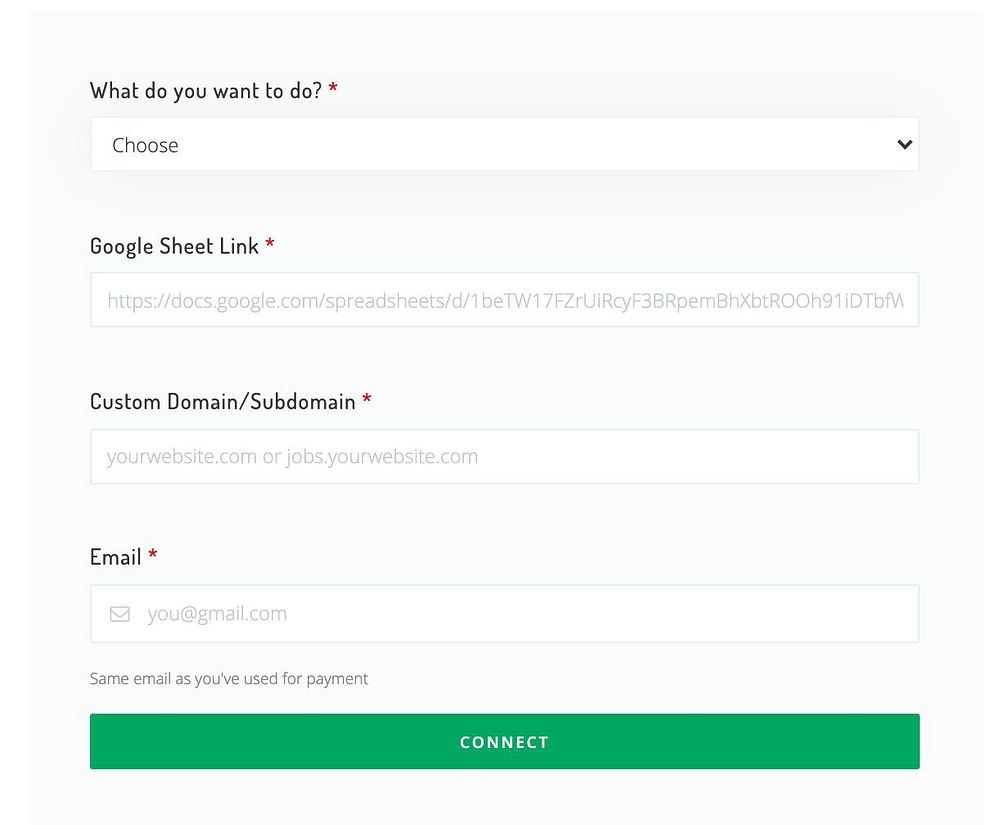Select the Choose option text in dropdown
This screenshot has height=825, width=1000.
(x=145, y=145)
